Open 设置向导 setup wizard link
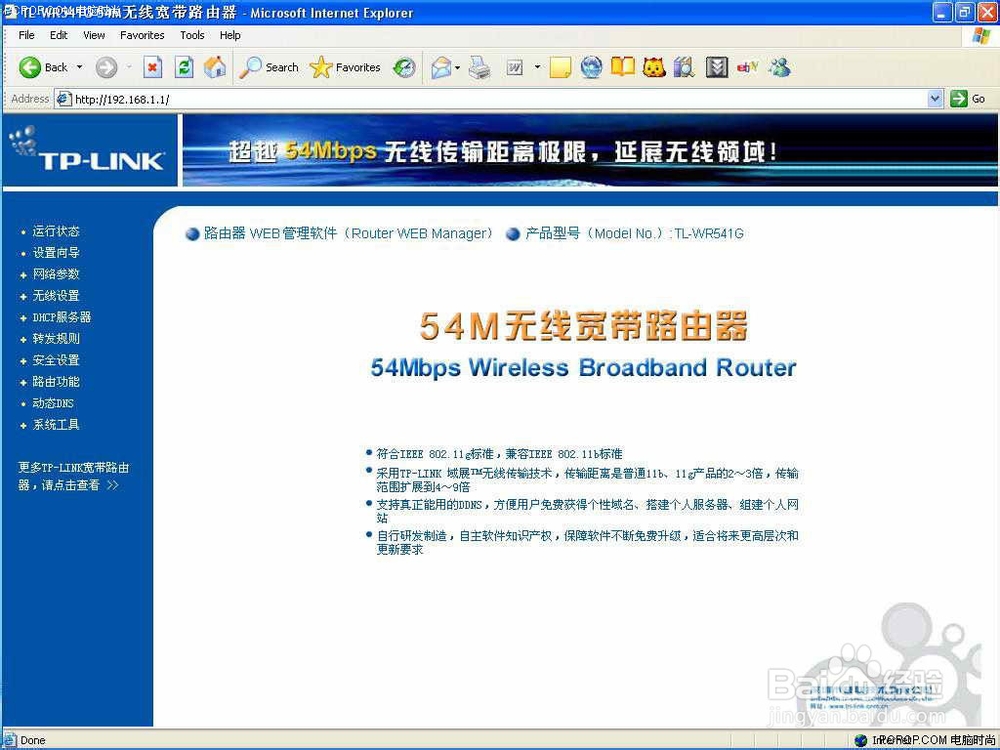This screenshot has width=1000, height=750. coord(56,253)
